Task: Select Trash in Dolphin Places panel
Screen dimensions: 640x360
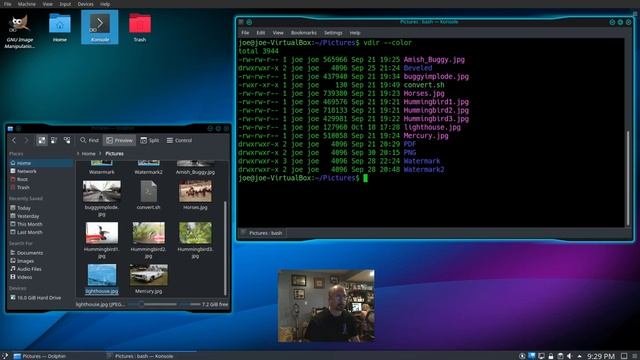Action: pos(40,187)
